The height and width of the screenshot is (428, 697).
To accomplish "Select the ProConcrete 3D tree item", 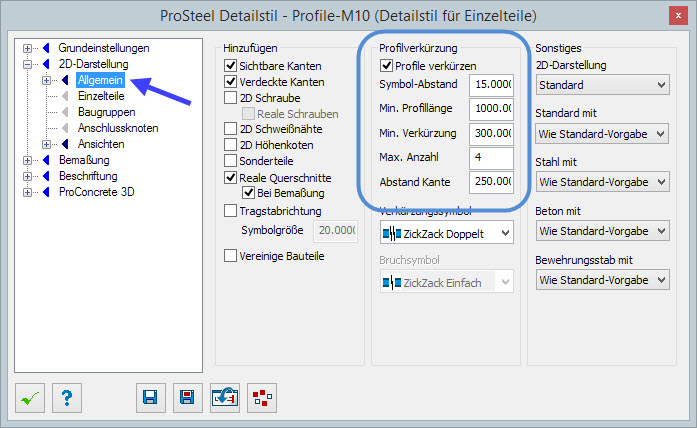I will tap(96, 192).
